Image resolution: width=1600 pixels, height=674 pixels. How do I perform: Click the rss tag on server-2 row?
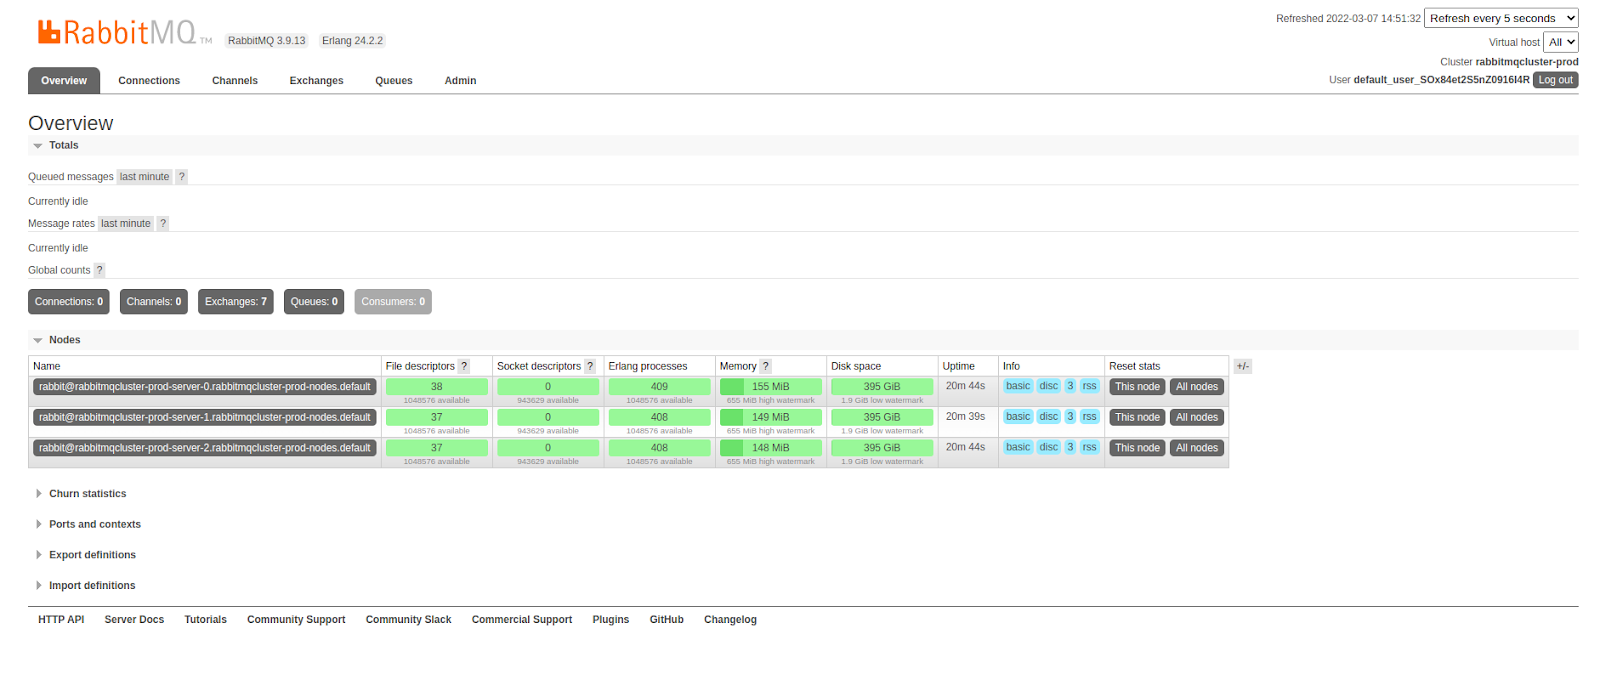(1089, 447)
